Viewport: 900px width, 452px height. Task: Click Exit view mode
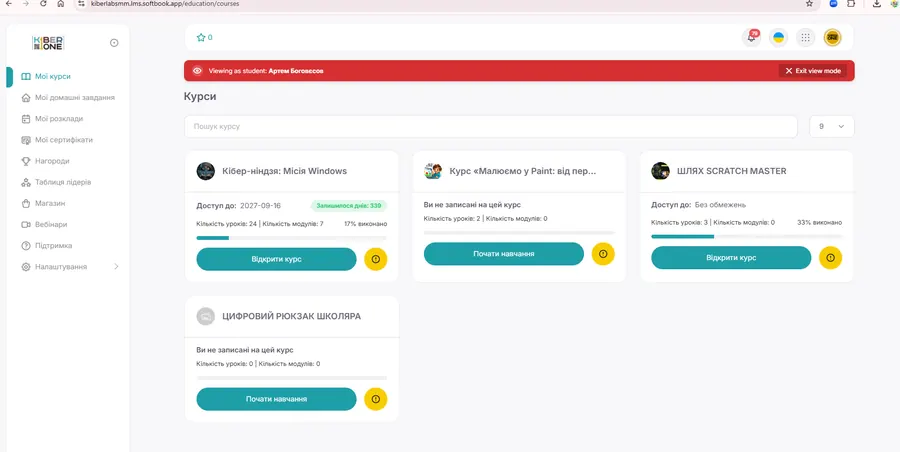813,71
